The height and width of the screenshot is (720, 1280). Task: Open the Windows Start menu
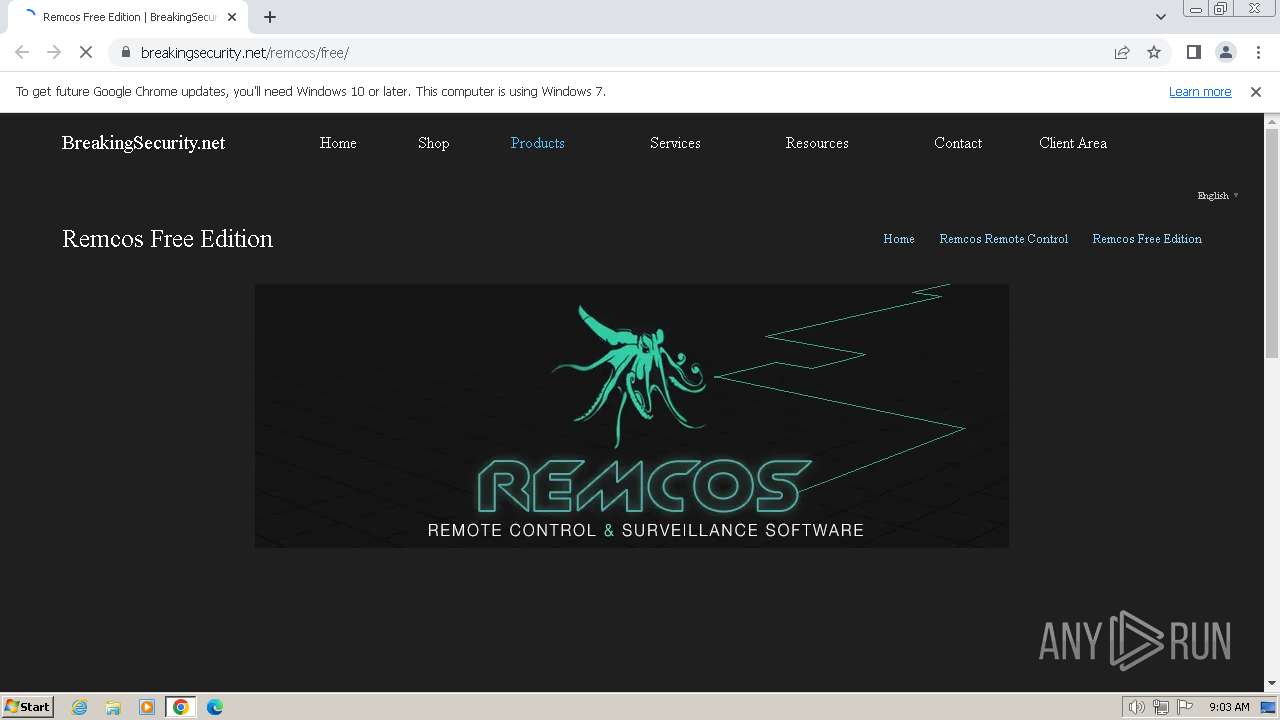click(x=28, y=706)
